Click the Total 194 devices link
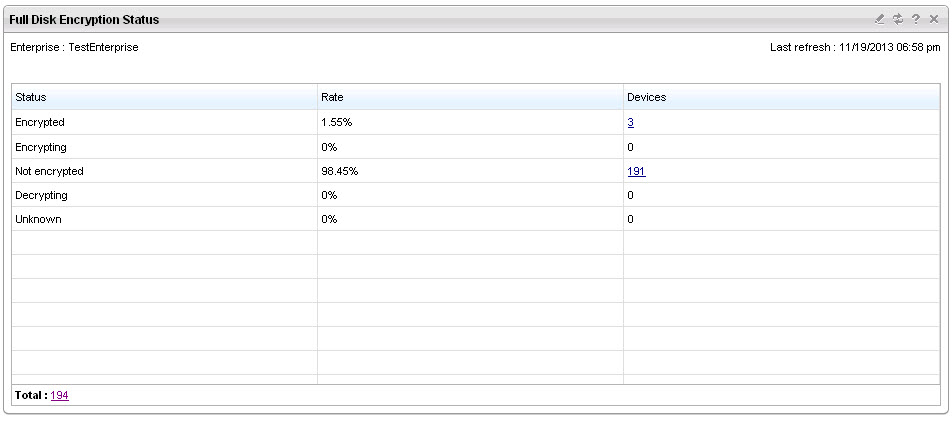The width and height of the screenshot is (952, 421). pyautogui.click(x=59, y=395)
